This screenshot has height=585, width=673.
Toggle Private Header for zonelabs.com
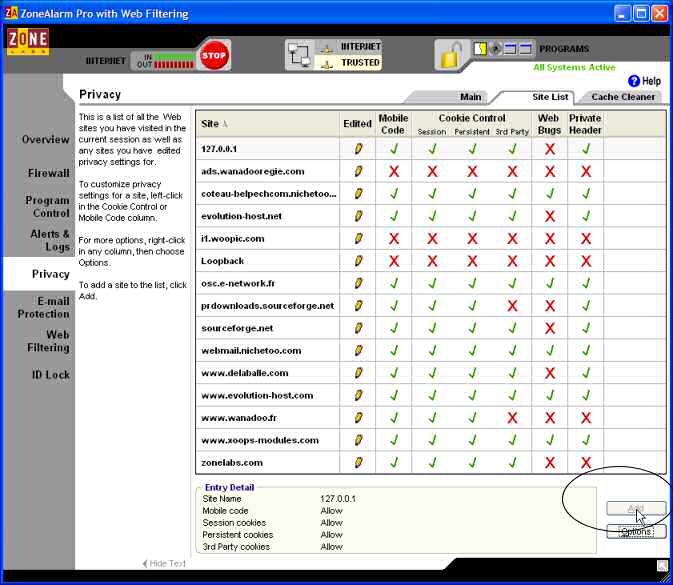click(585, 462)
